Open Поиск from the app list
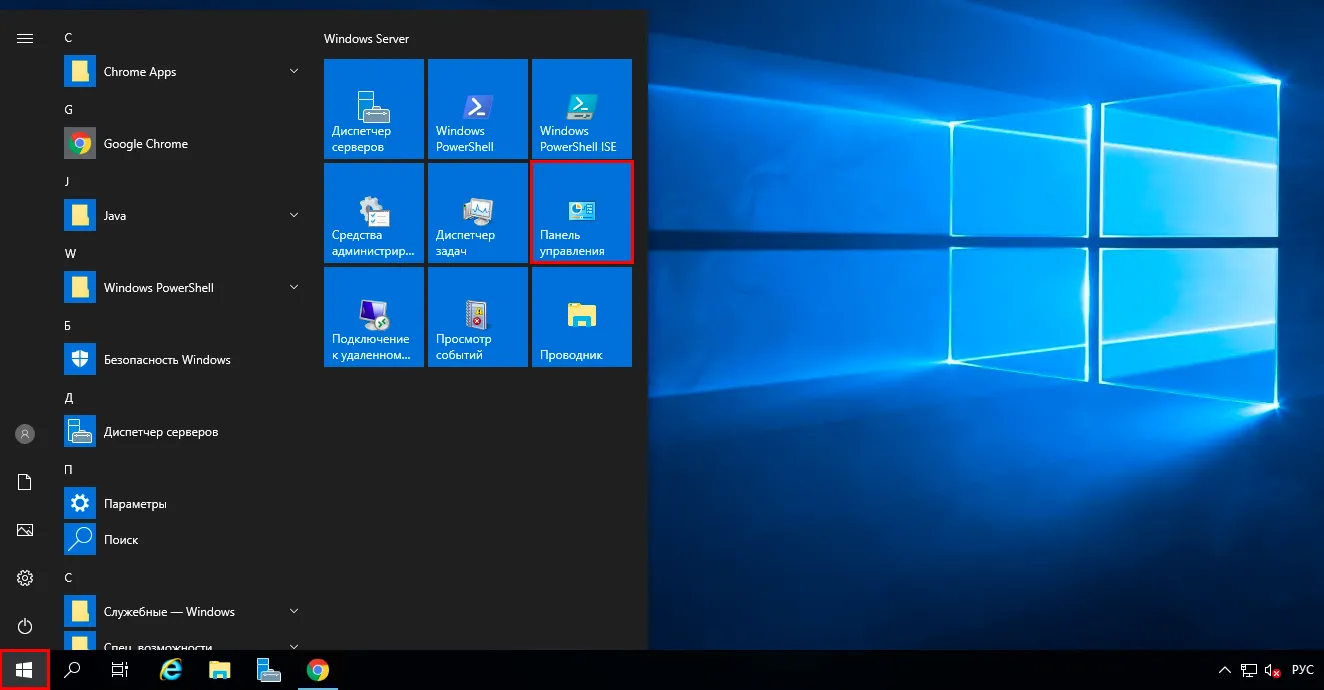Image resolution: width=1324 pixels, height=690 pixels. [x=183, y=540]
